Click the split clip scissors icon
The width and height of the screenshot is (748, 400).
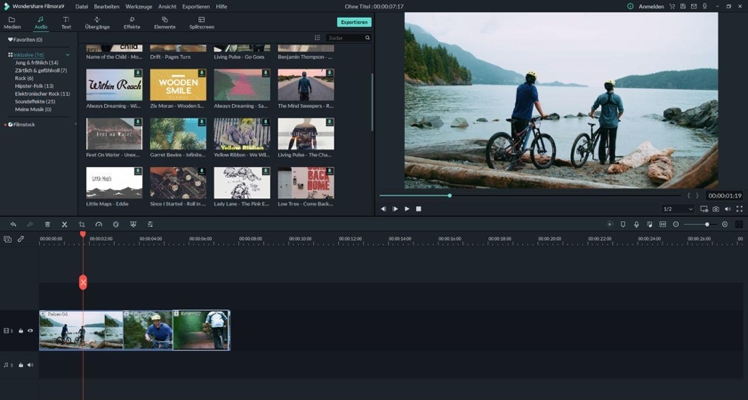point(64,224)
